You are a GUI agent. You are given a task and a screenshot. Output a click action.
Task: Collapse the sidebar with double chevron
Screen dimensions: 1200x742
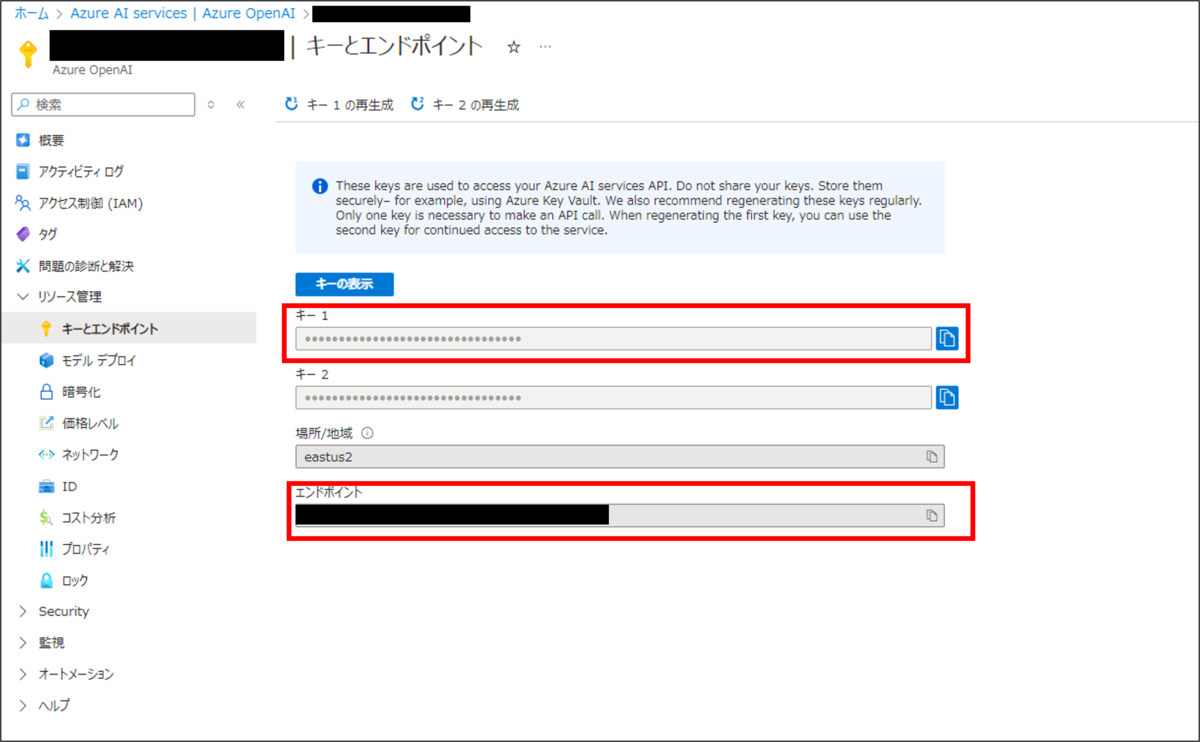(x=240, y=104)
